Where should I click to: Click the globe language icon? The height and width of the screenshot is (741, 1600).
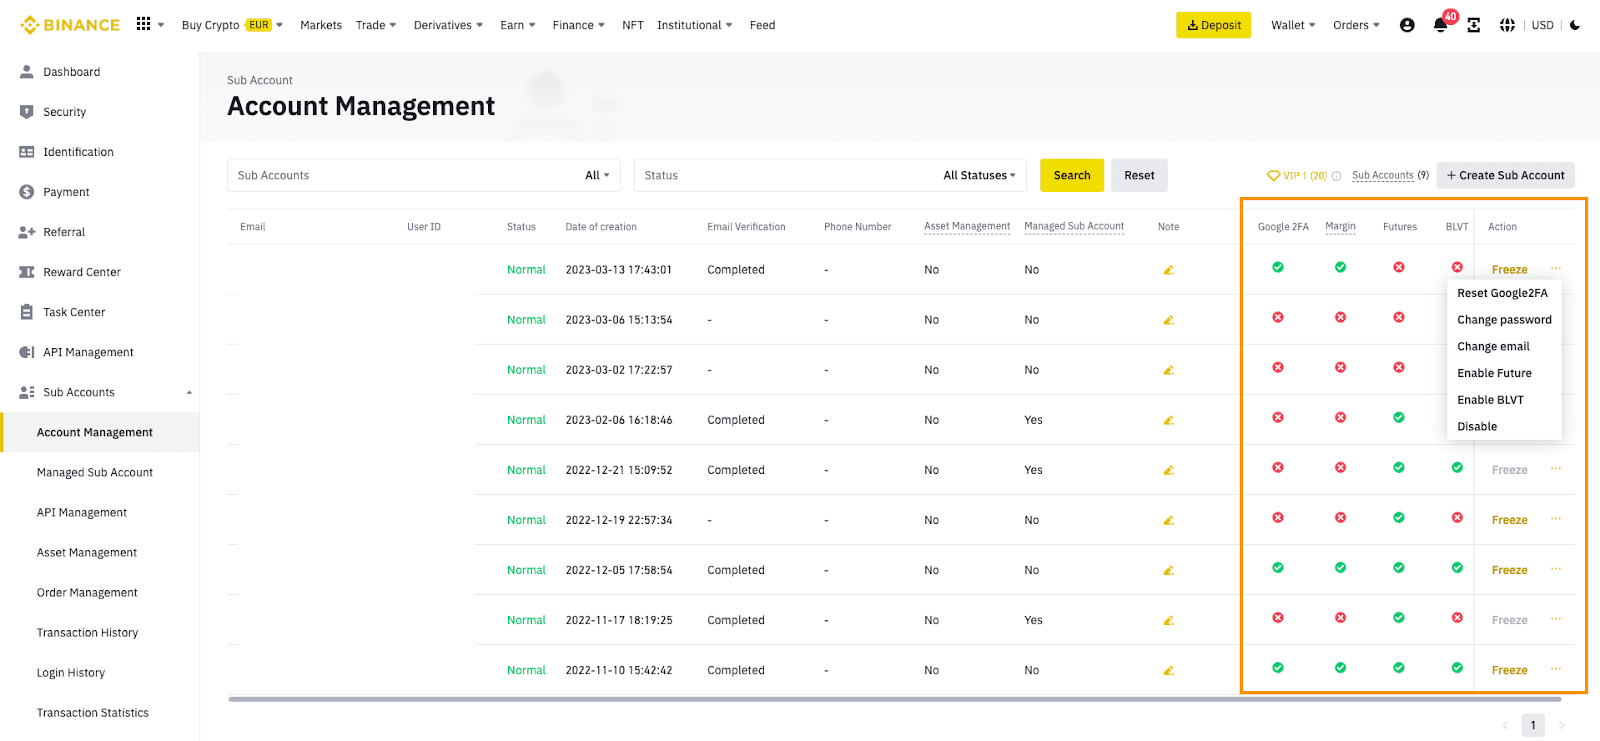[1507, 26]
